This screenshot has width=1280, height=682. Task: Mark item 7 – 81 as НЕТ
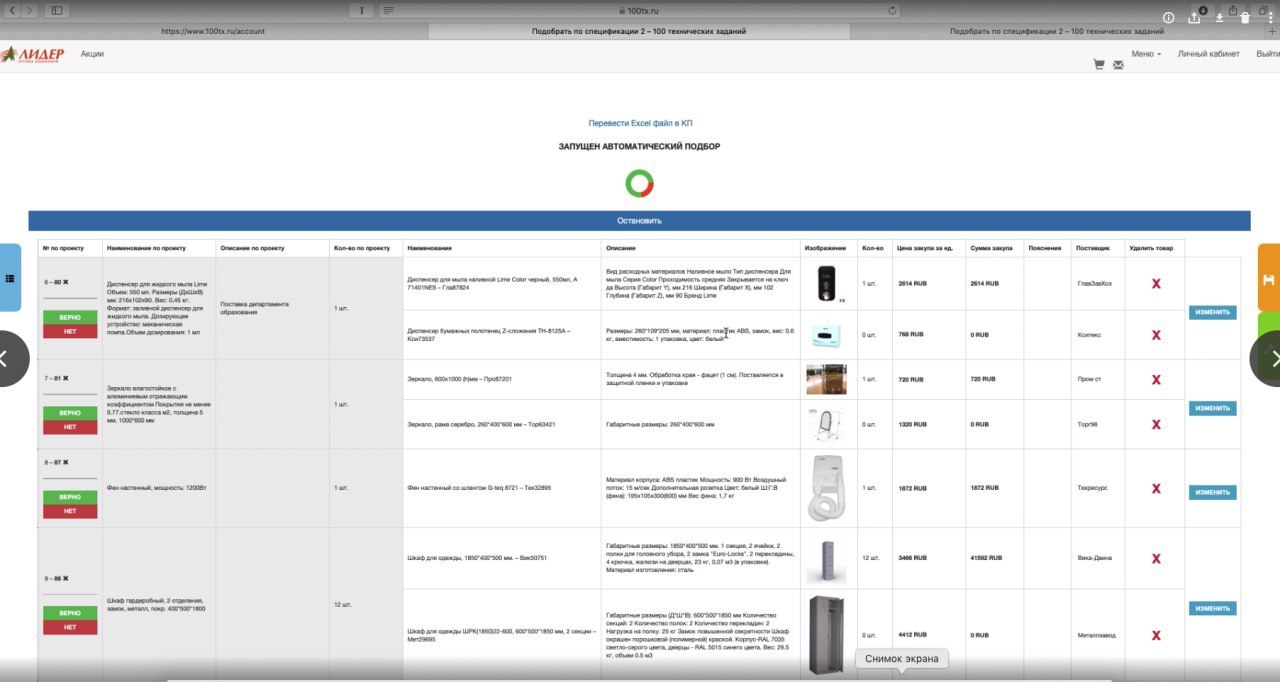coord(70,427)
